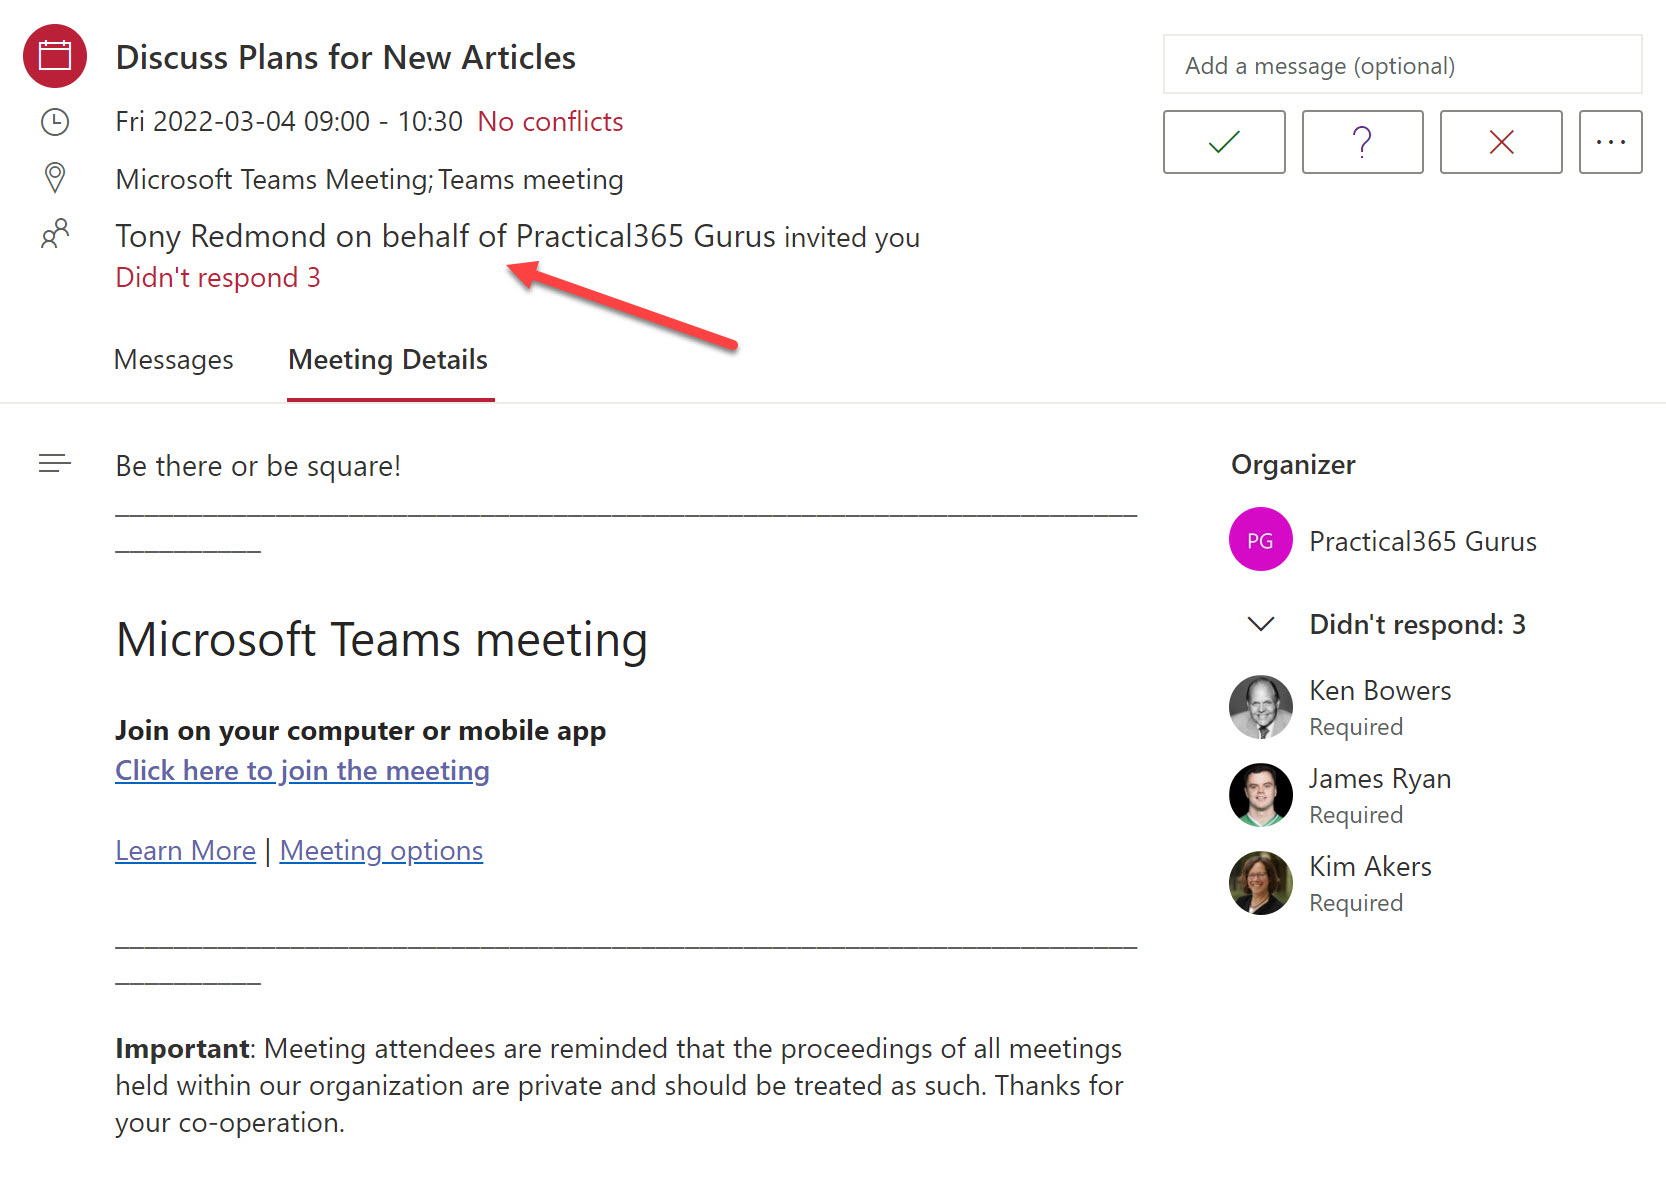Select the Meeting Details tab
The image size is (1666, 1198).
pyautogui.click(x=388, y=360)
